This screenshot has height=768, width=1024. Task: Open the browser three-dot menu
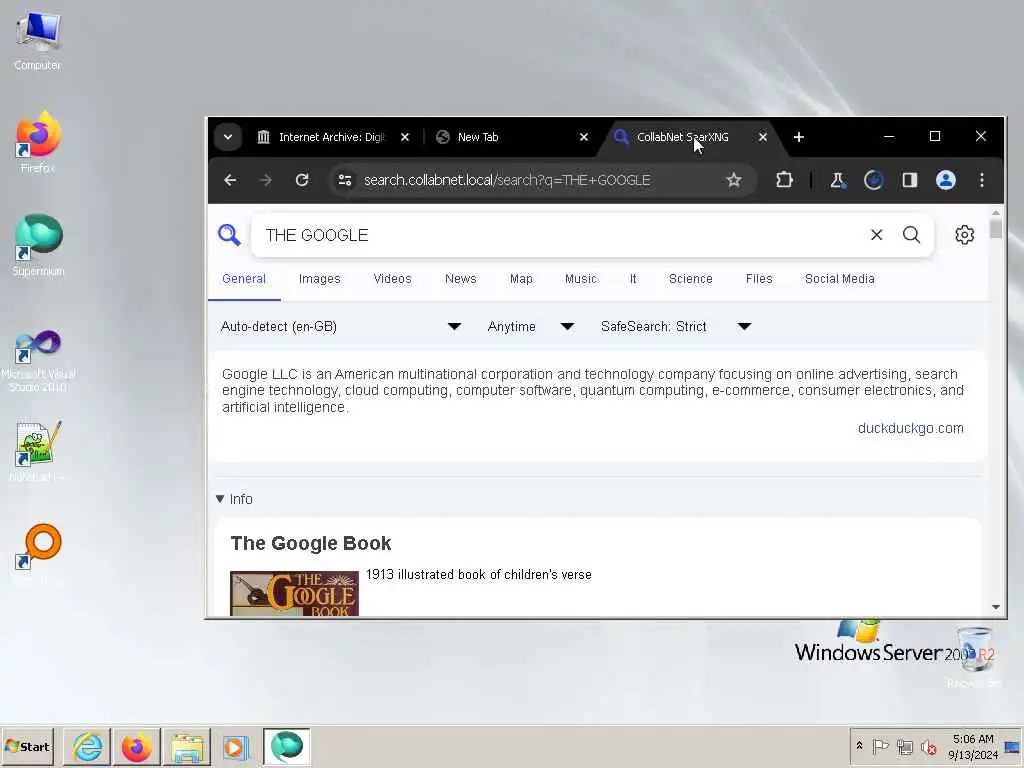coord(982,180)
